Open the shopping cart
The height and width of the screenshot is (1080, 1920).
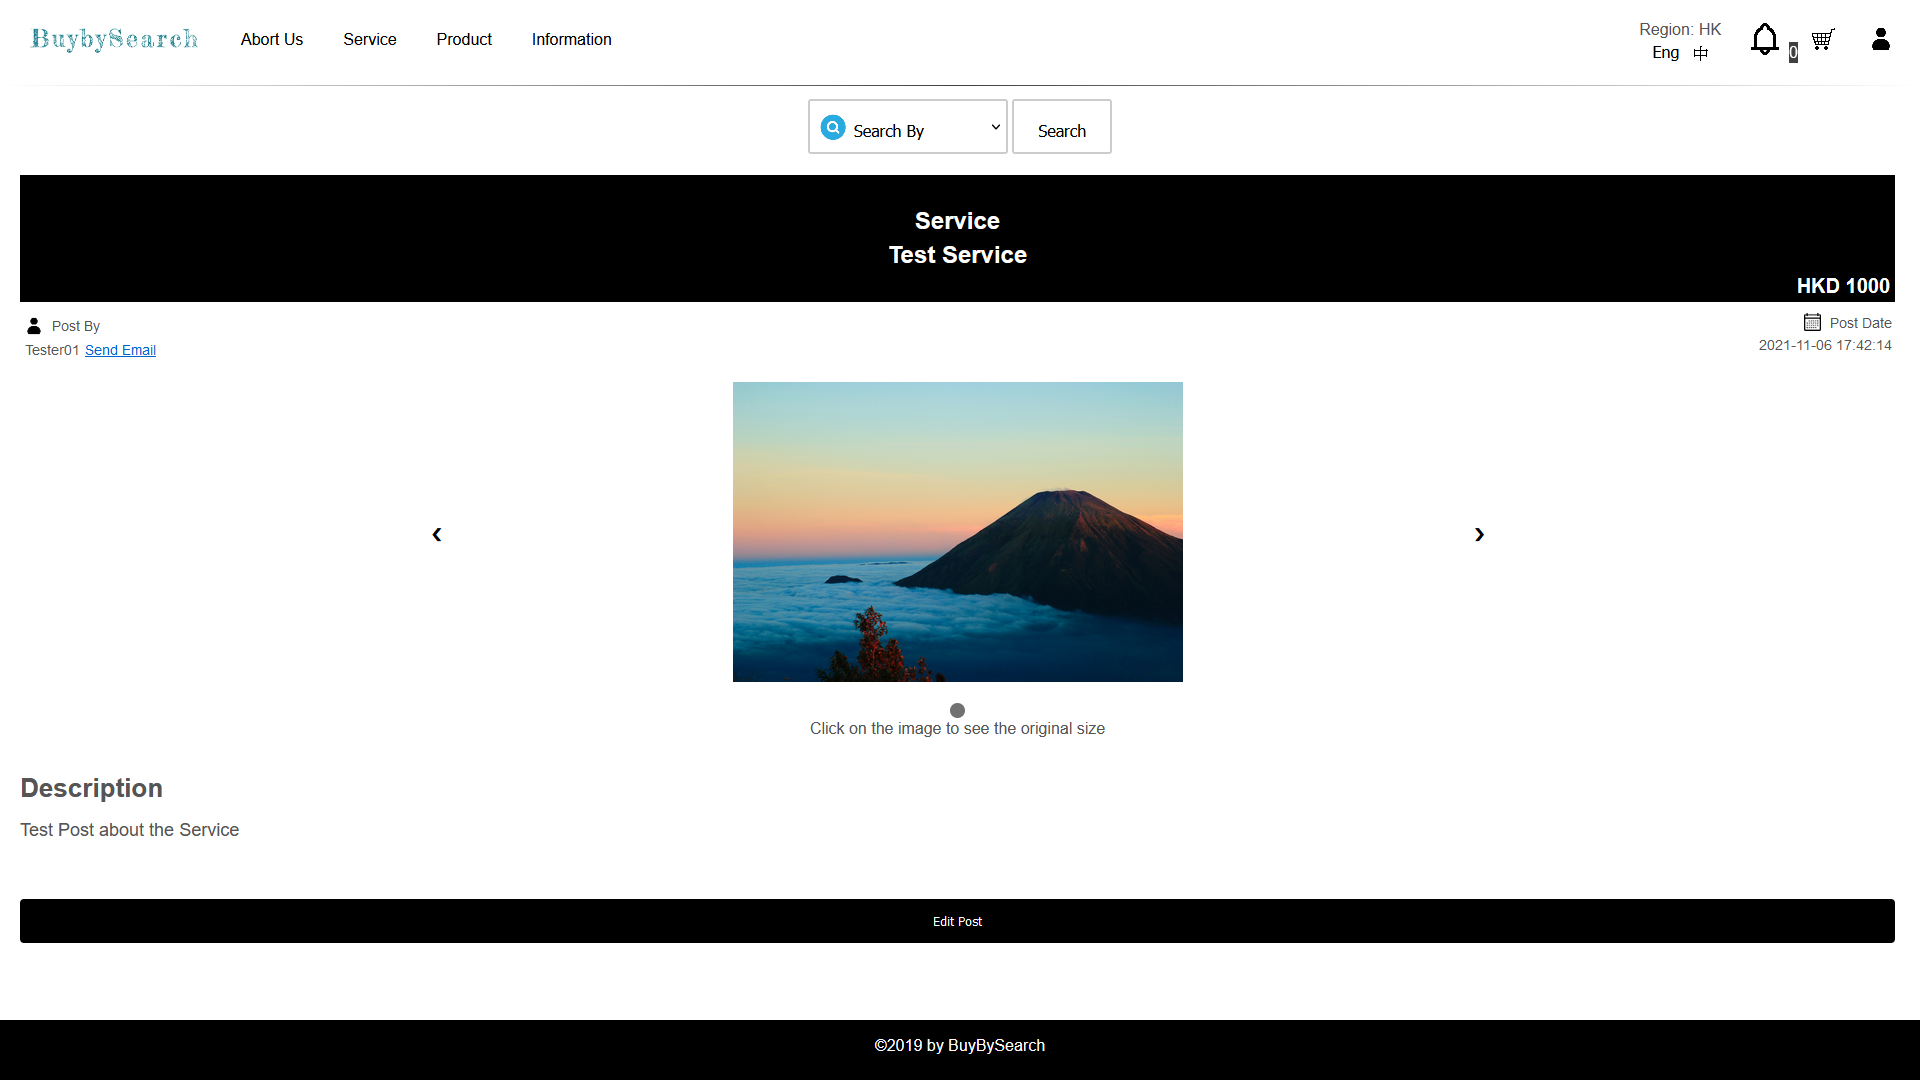pos(1822,40)
